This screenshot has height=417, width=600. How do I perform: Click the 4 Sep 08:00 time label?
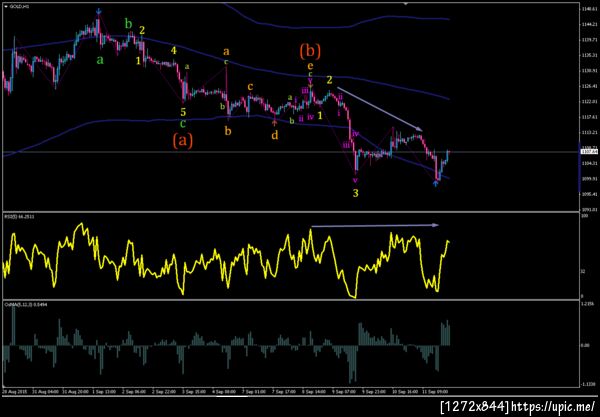(224, 392)
